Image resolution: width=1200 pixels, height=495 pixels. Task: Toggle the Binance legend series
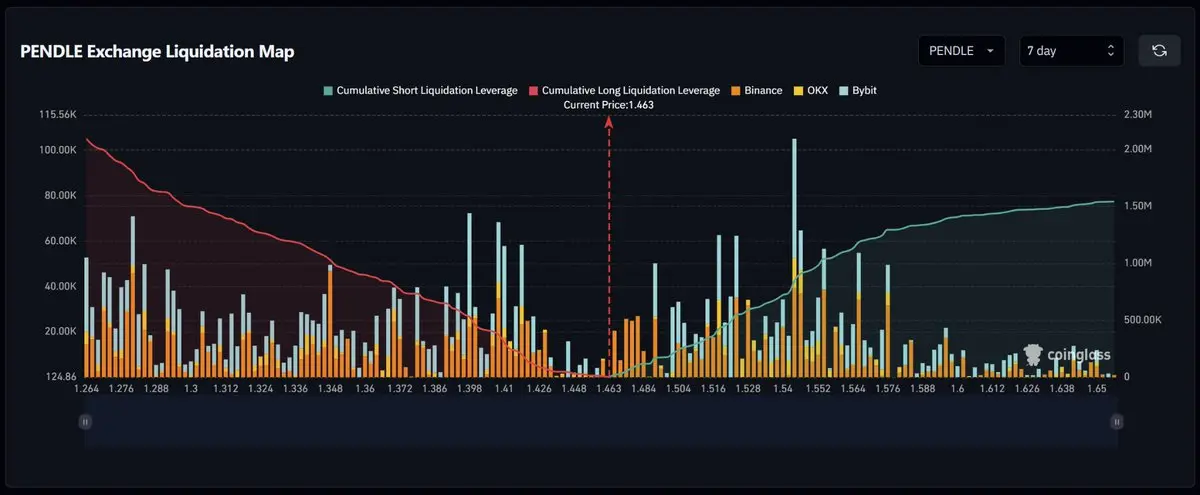(755, 90)
